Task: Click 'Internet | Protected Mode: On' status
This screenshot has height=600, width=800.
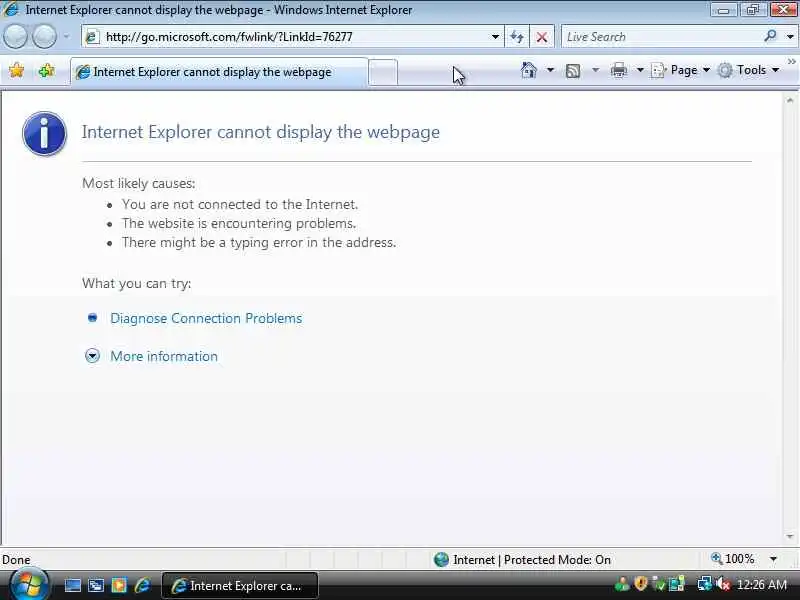Action: coord(532,560)
